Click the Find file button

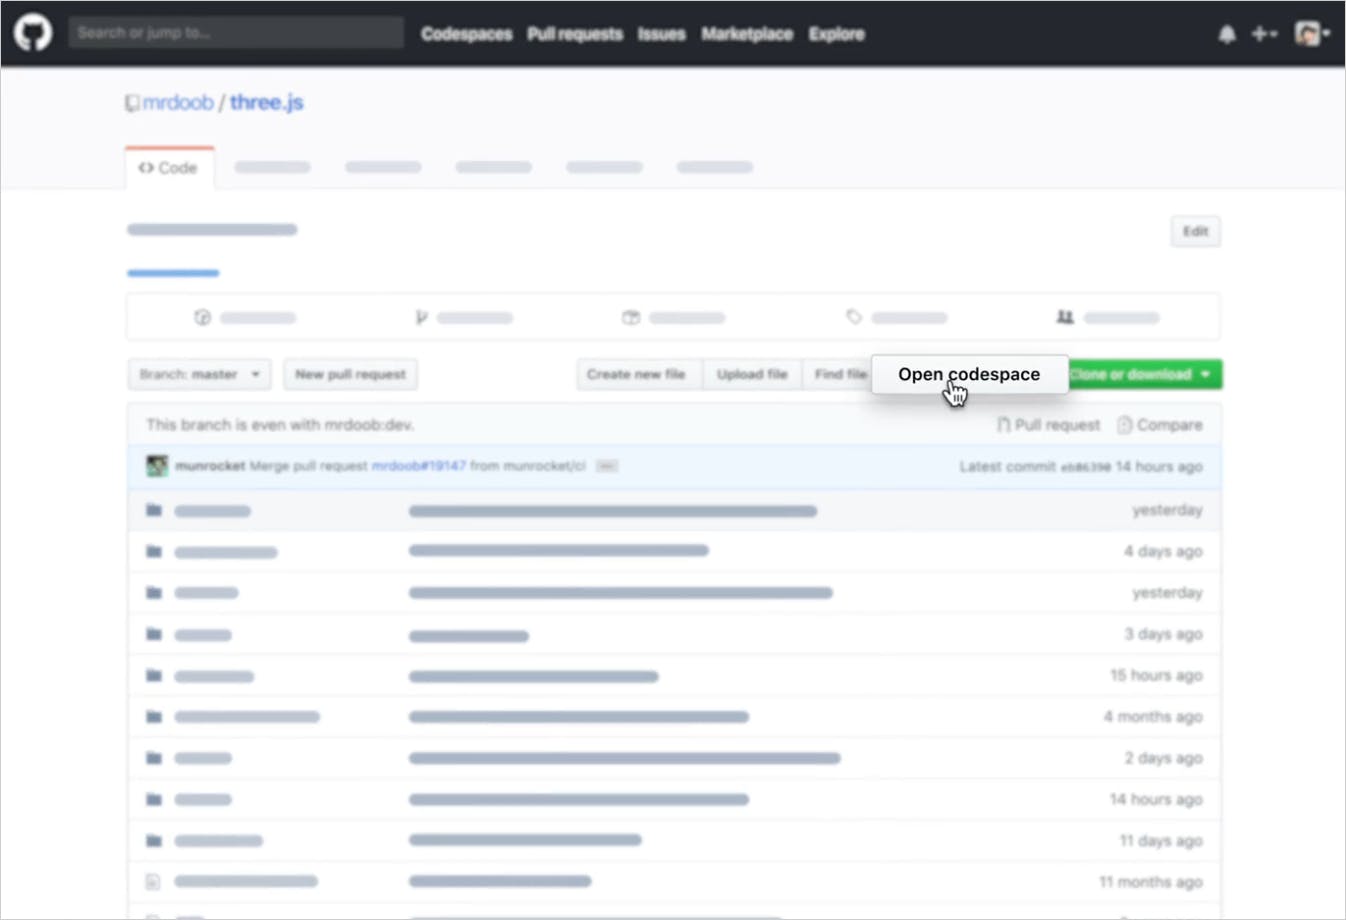tap(838, 374)
